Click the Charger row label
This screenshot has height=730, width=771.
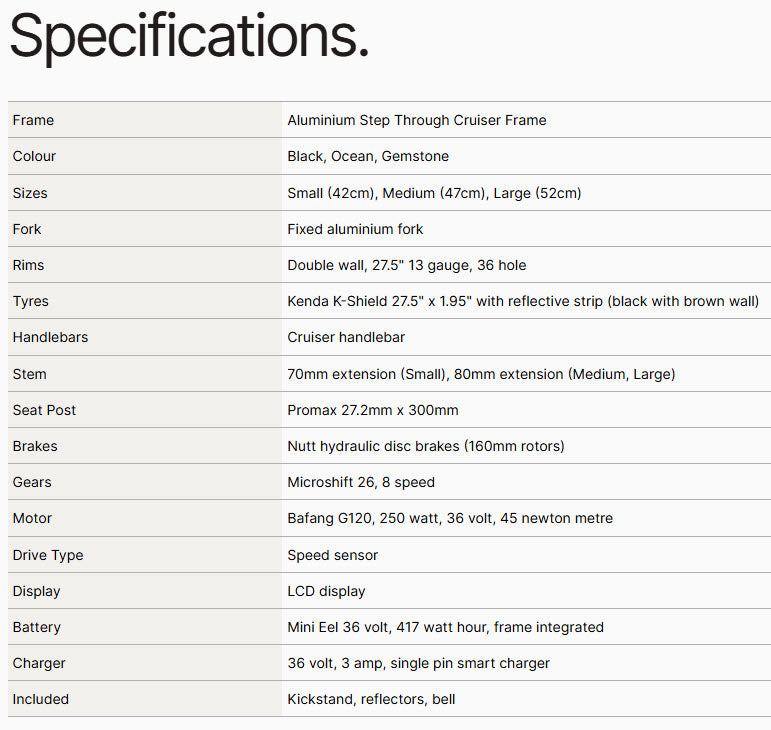tap(39, 663)
